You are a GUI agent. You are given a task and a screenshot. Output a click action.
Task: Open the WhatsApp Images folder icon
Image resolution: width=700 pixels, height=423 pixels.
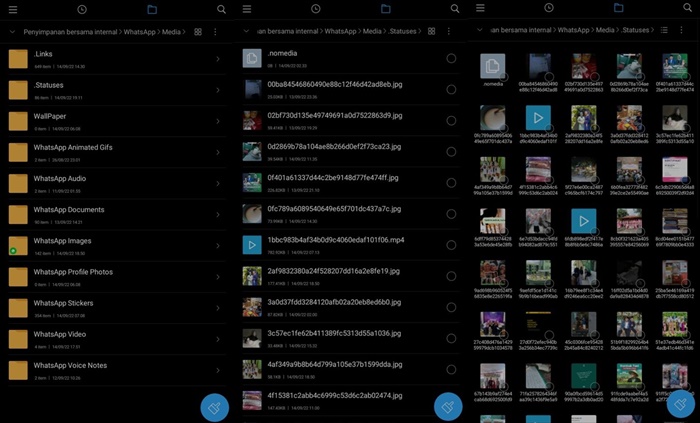18,246
